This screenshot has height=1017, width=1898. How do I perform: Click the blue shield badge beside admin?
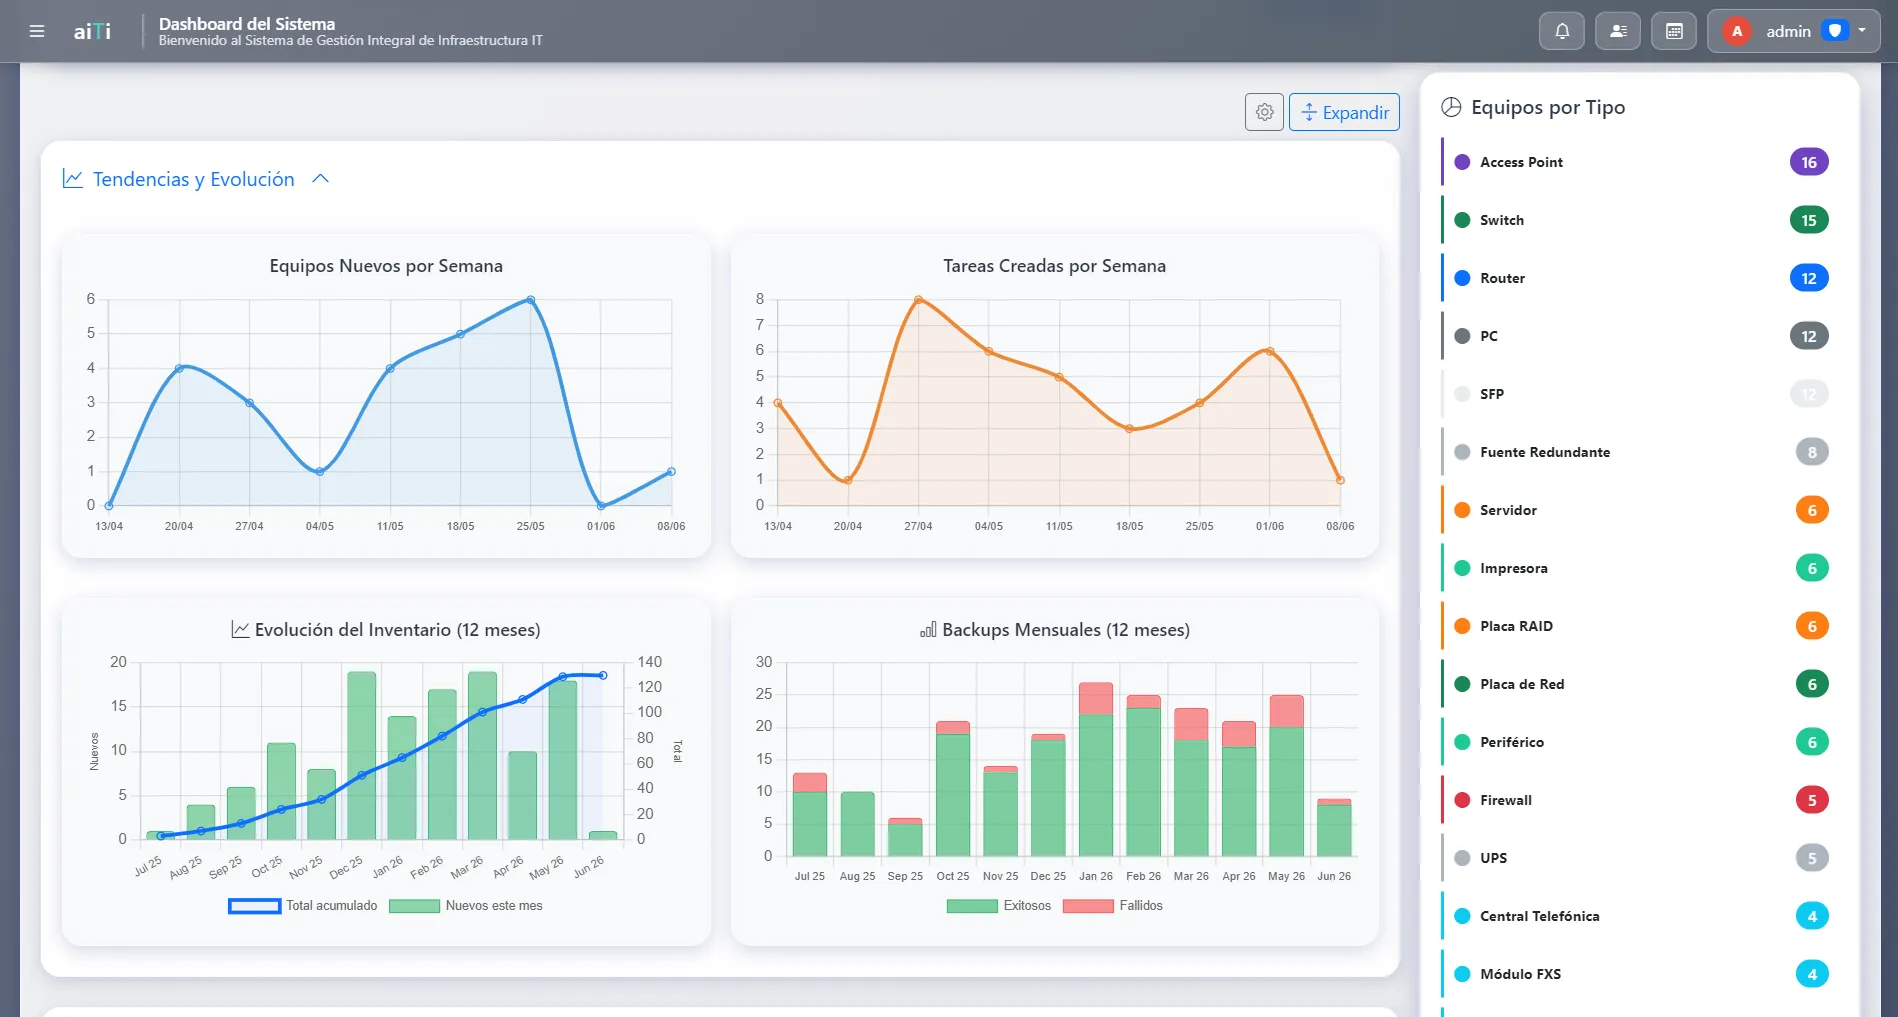click(1835, 31)
